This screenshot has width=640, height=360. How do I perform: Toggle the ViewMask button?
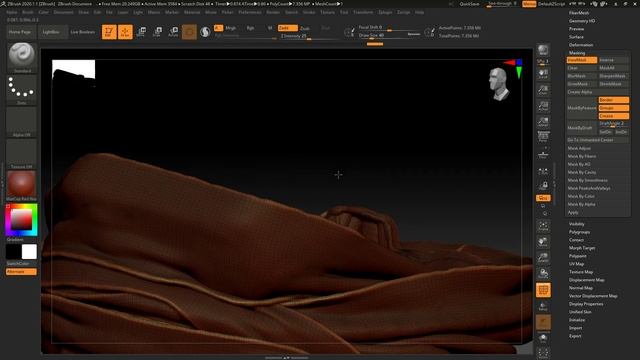(582, 60)
